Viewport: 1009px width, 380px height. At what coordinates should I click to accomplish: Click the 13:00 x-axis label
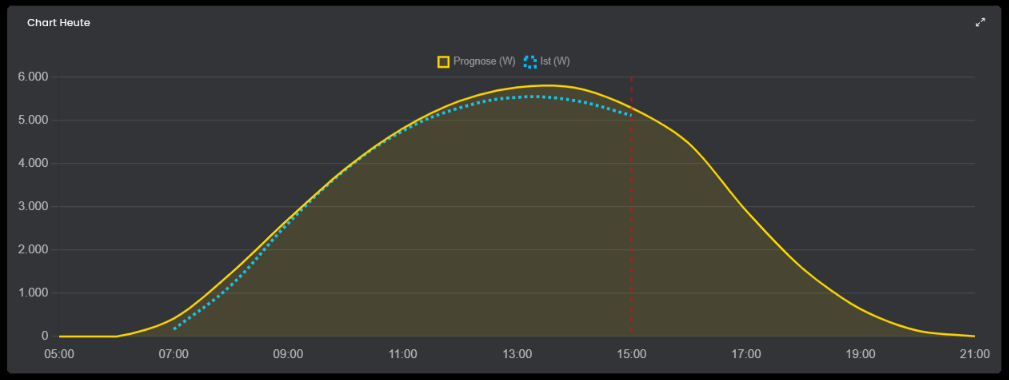517,354
